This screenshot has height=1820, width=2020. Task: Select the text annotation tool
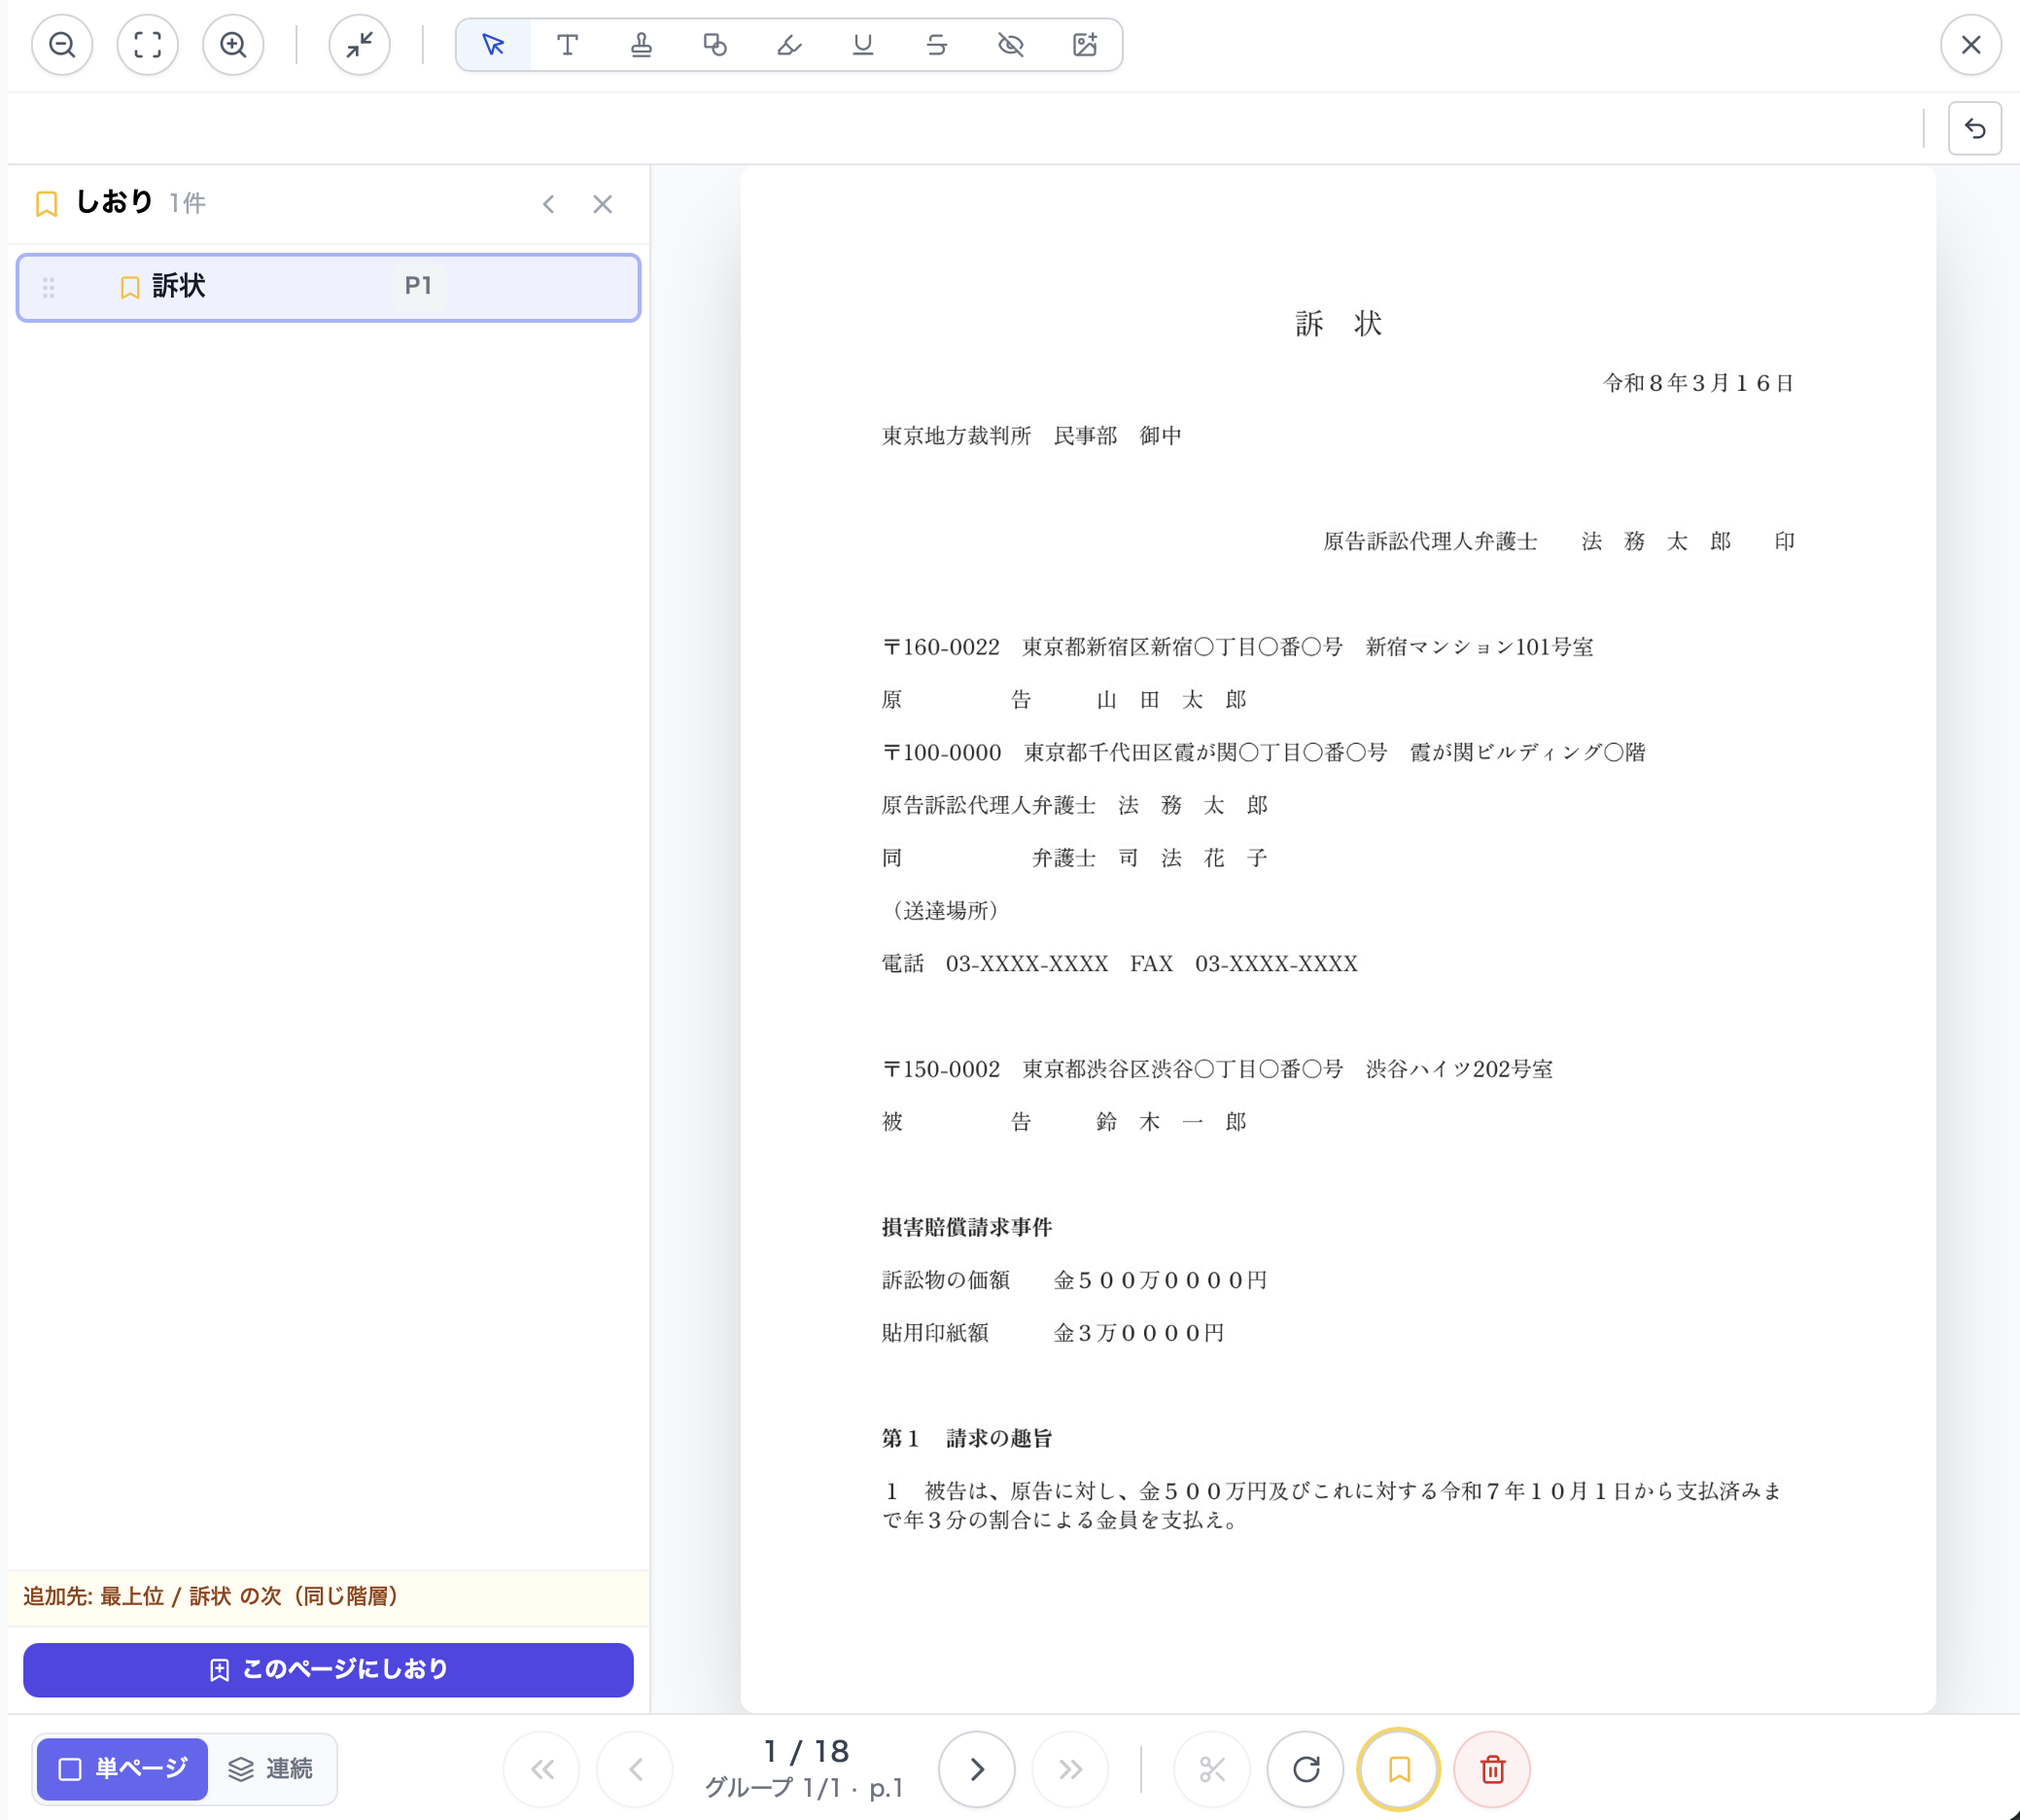567,45
